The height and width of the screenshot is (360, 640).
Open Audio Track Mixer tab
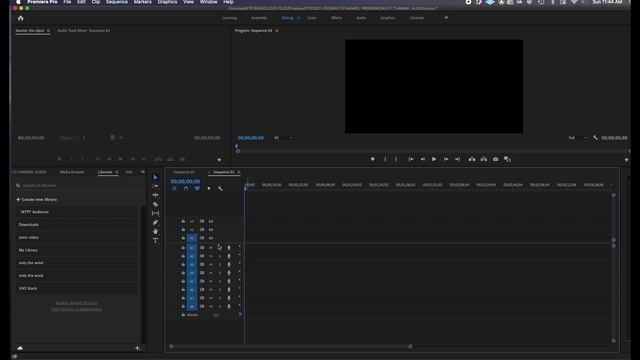(84, 31)
